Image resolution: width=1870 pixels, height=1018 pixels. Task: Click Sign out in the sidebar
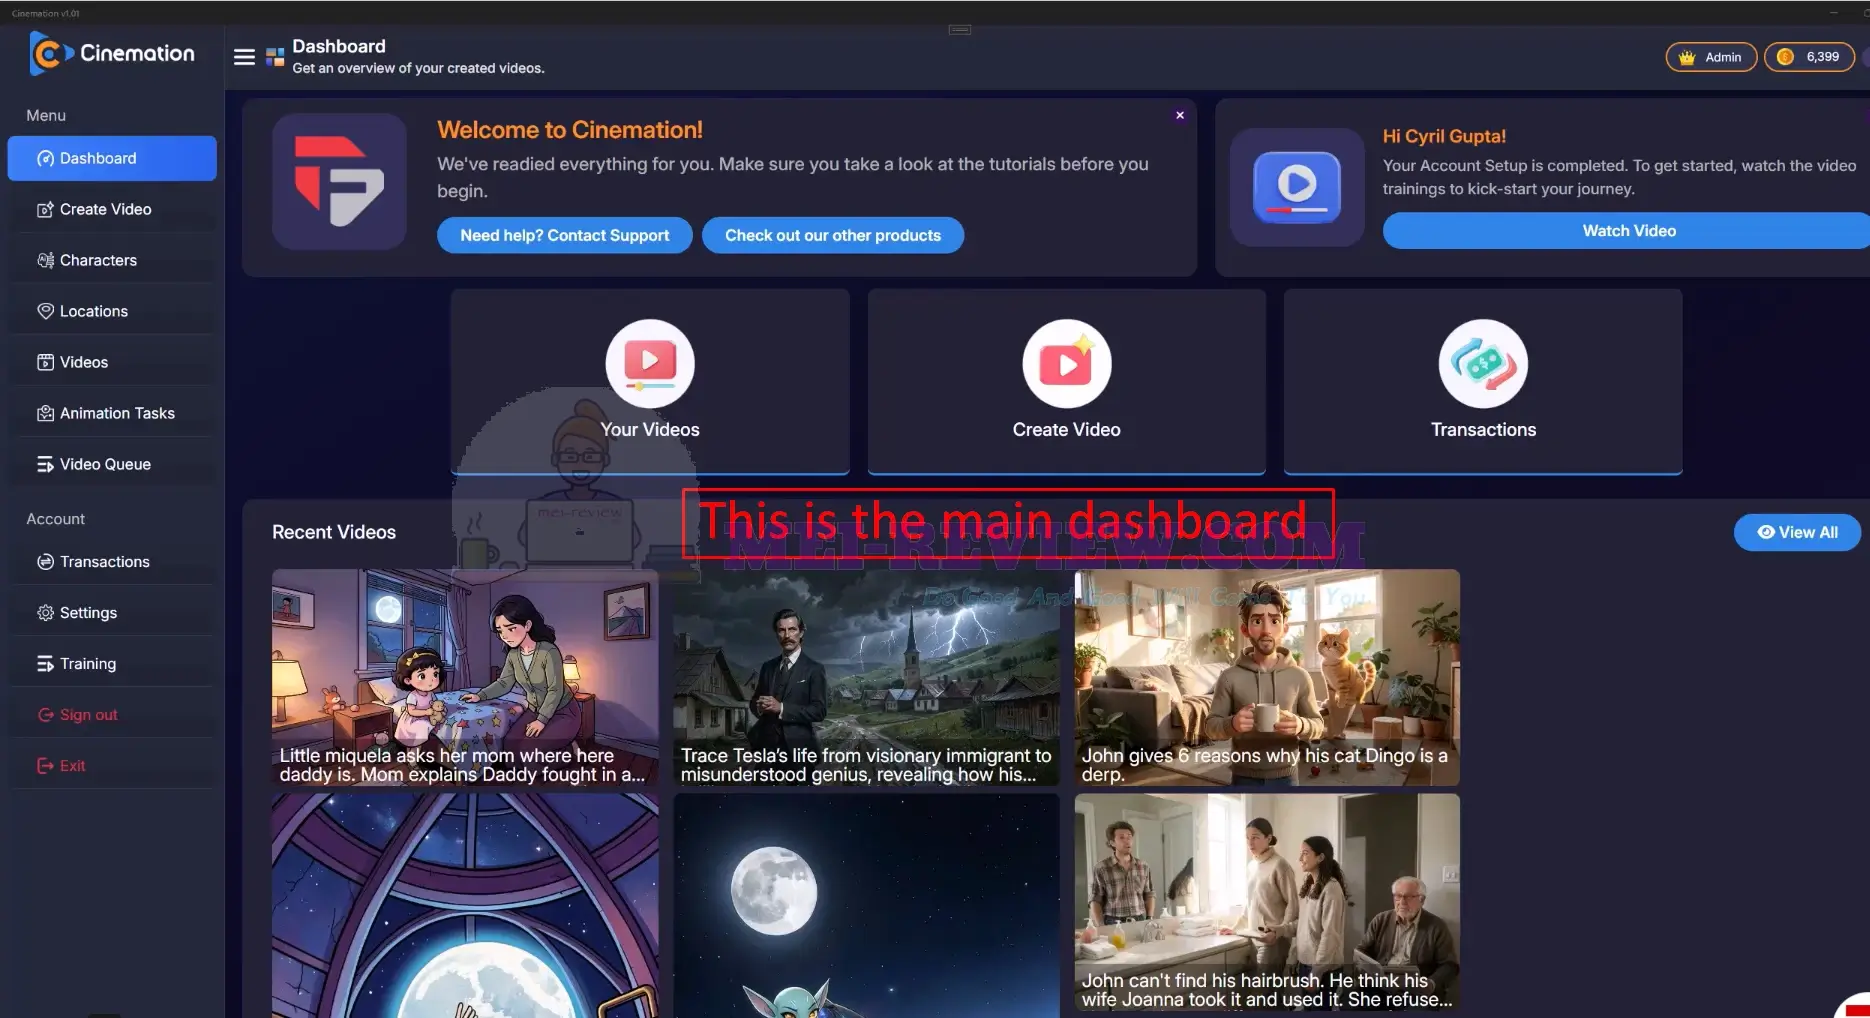pyautogui.click(x=112, y=715)
